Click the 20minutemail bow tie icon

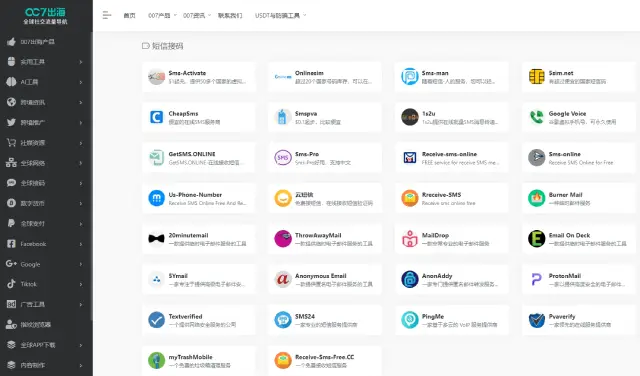156,239
